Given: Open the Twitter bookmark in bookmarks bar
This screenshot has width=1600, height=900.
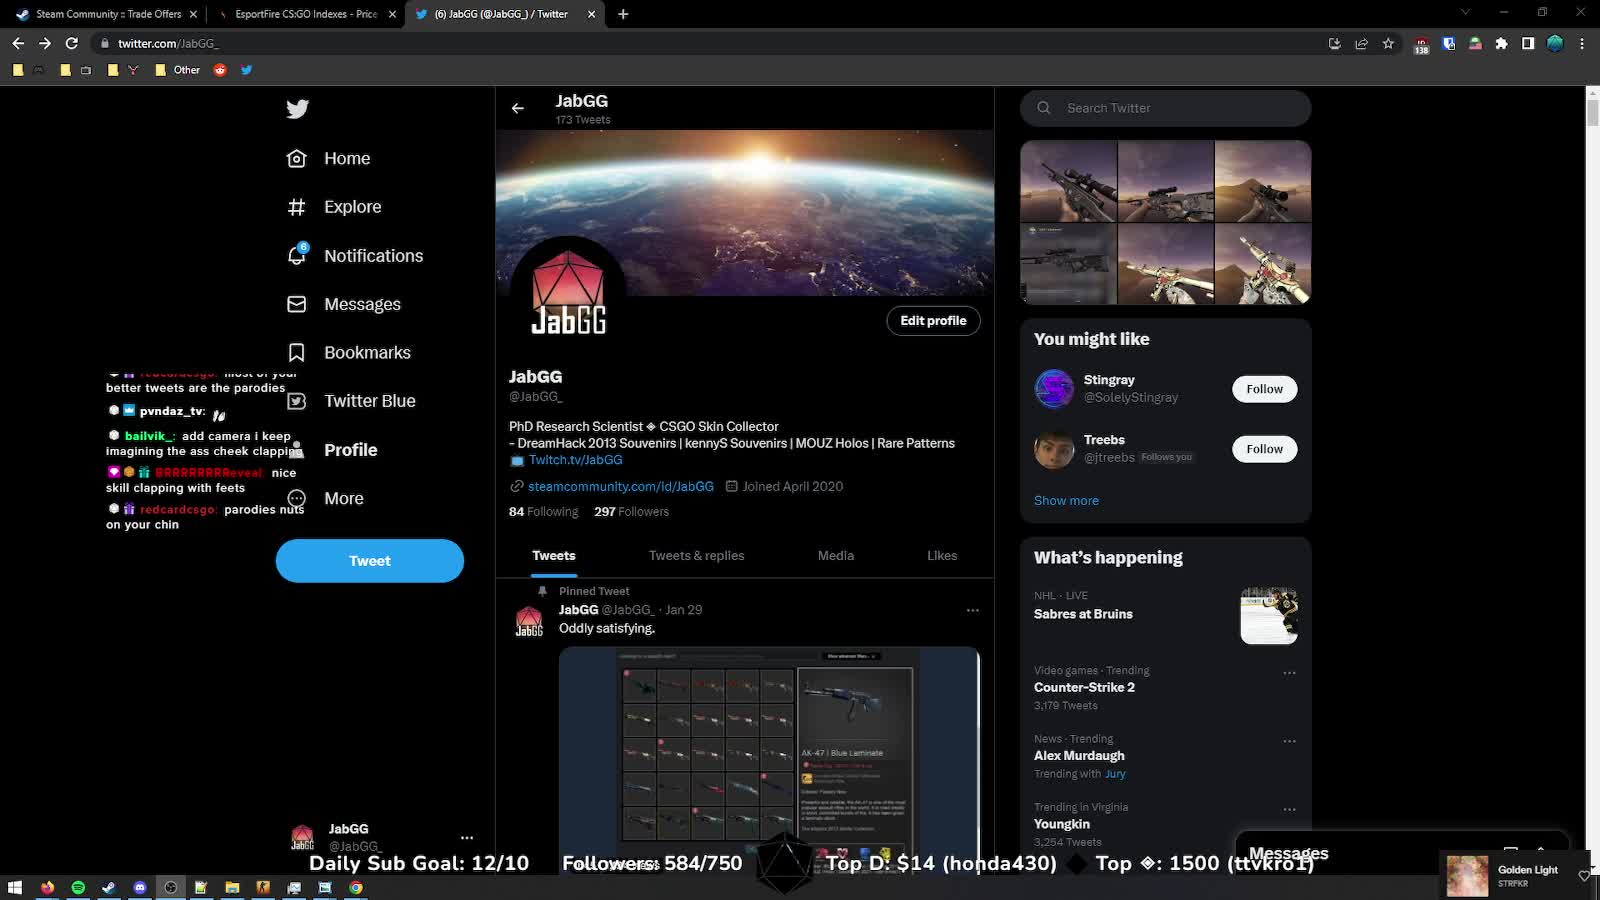Looking at the screenshot, I should point(246,70).
